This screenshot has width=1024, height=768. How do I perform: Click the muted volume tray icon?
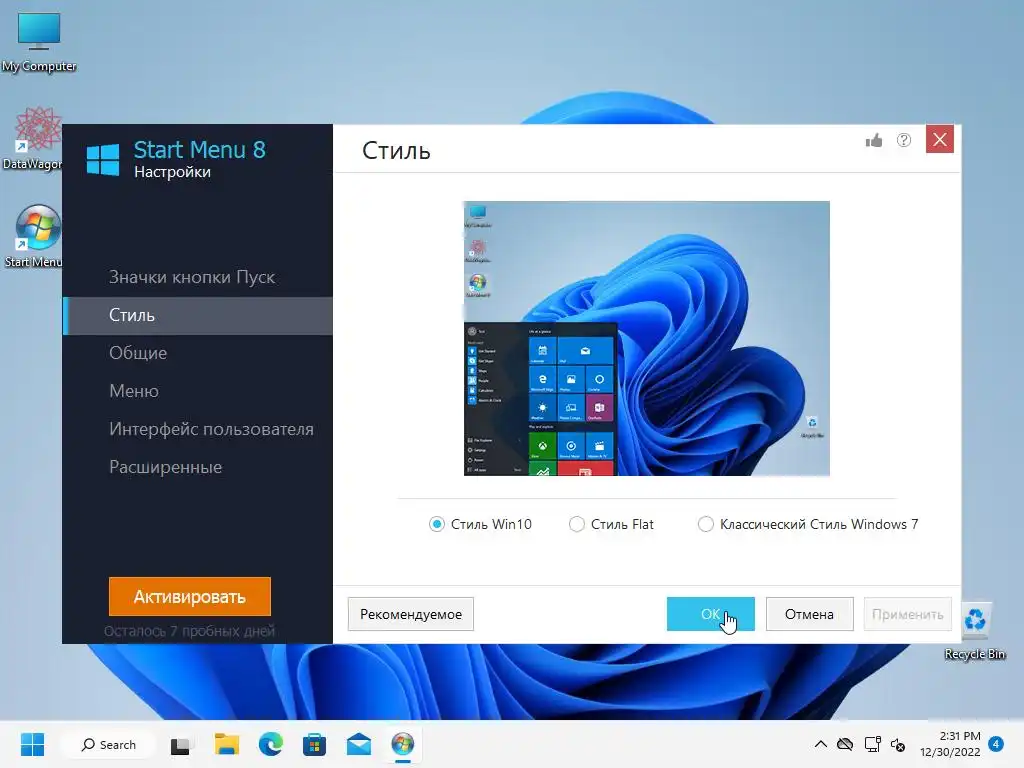pos(899,744)
